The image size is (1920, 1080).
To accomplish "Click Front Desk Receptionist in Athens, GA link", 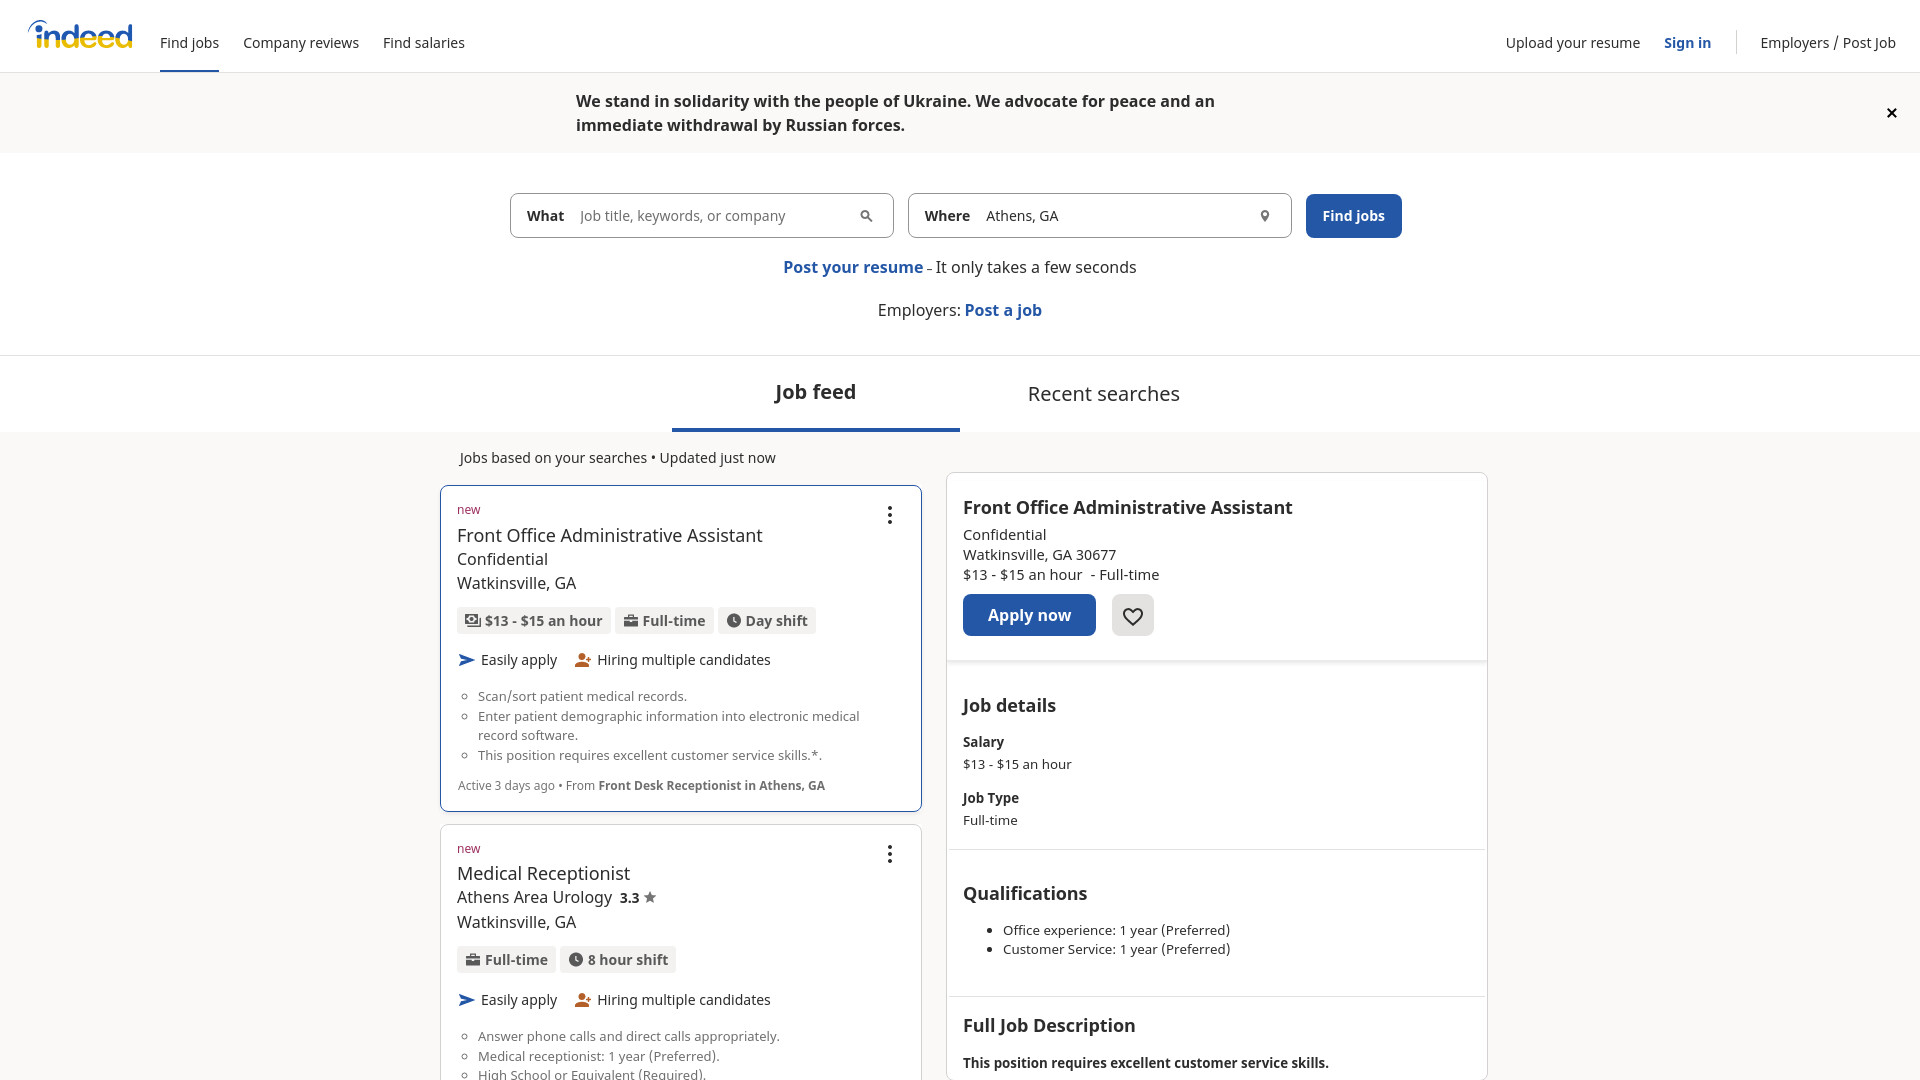I will coord(711,786).
